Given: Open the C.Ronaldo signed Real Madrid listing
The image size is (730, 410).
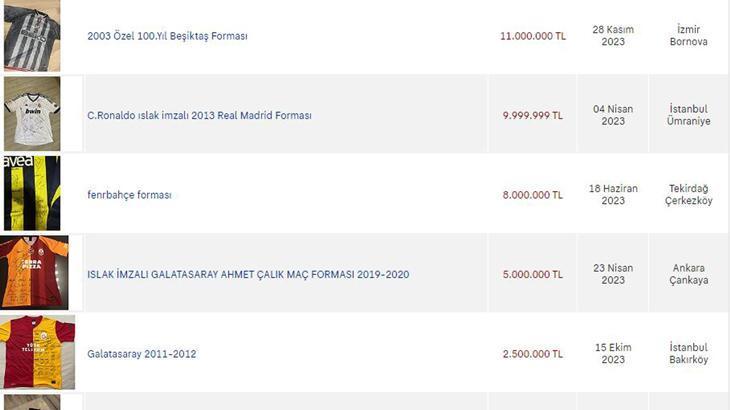Looking at the screenshot, I should 199,115.
